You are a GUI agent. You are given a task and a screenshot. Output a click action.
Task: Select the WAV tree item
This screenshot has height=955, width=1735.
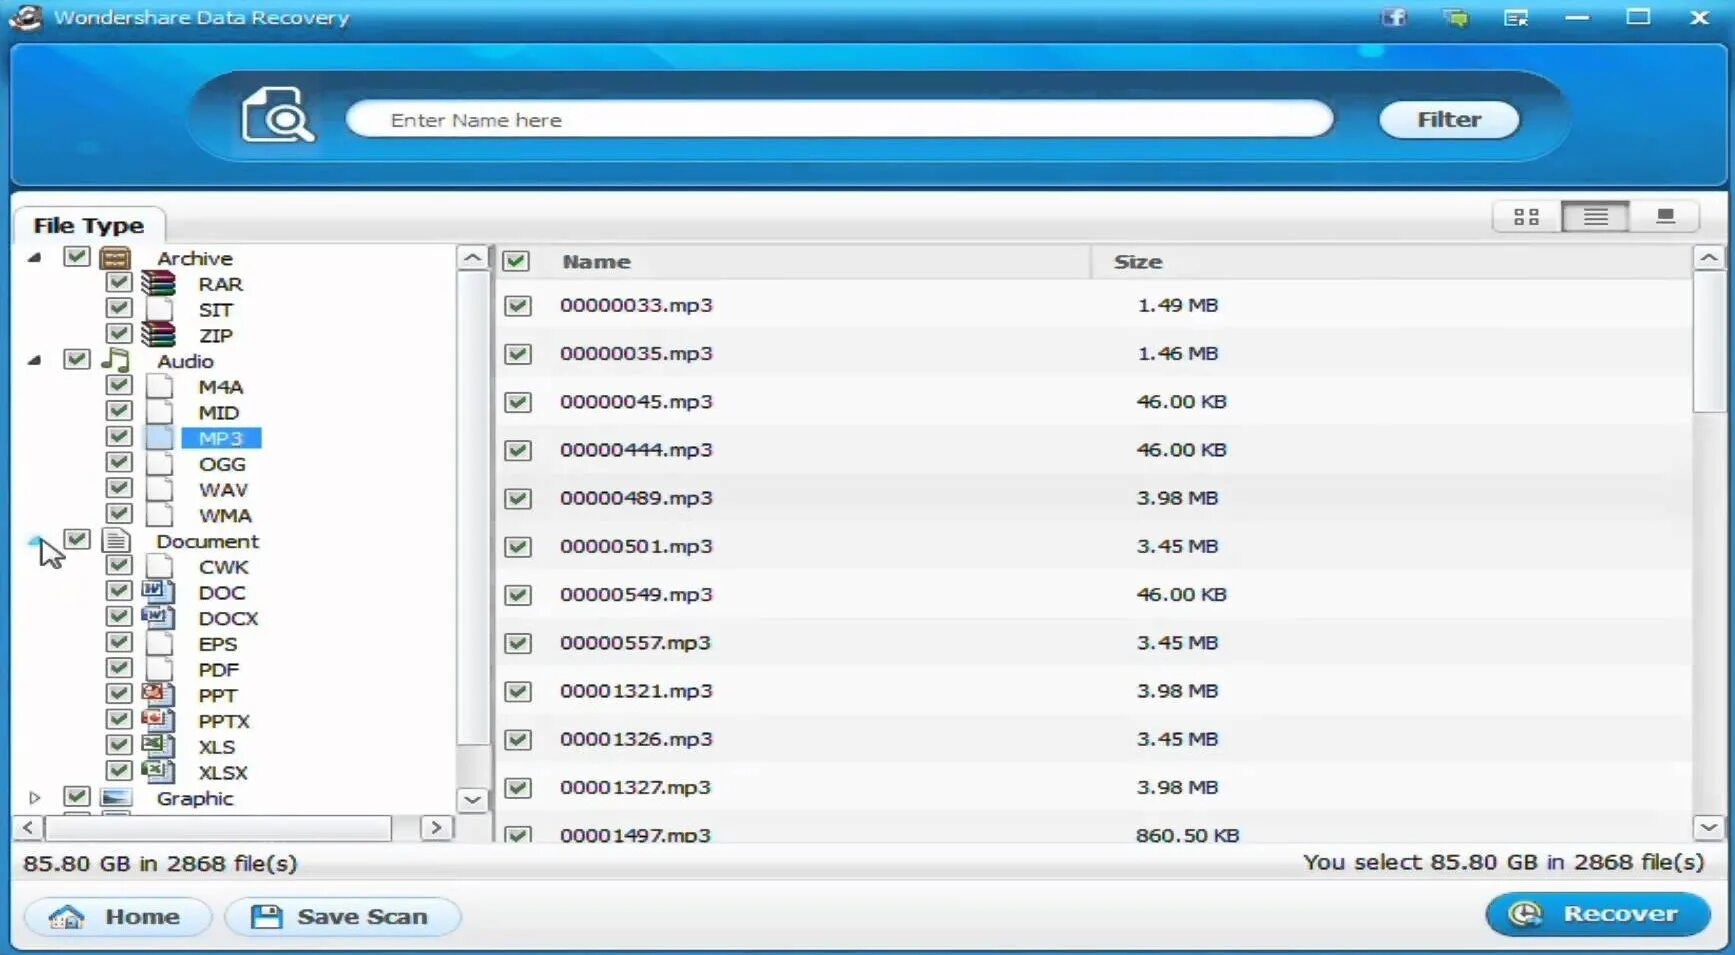[x=223, y=490]
